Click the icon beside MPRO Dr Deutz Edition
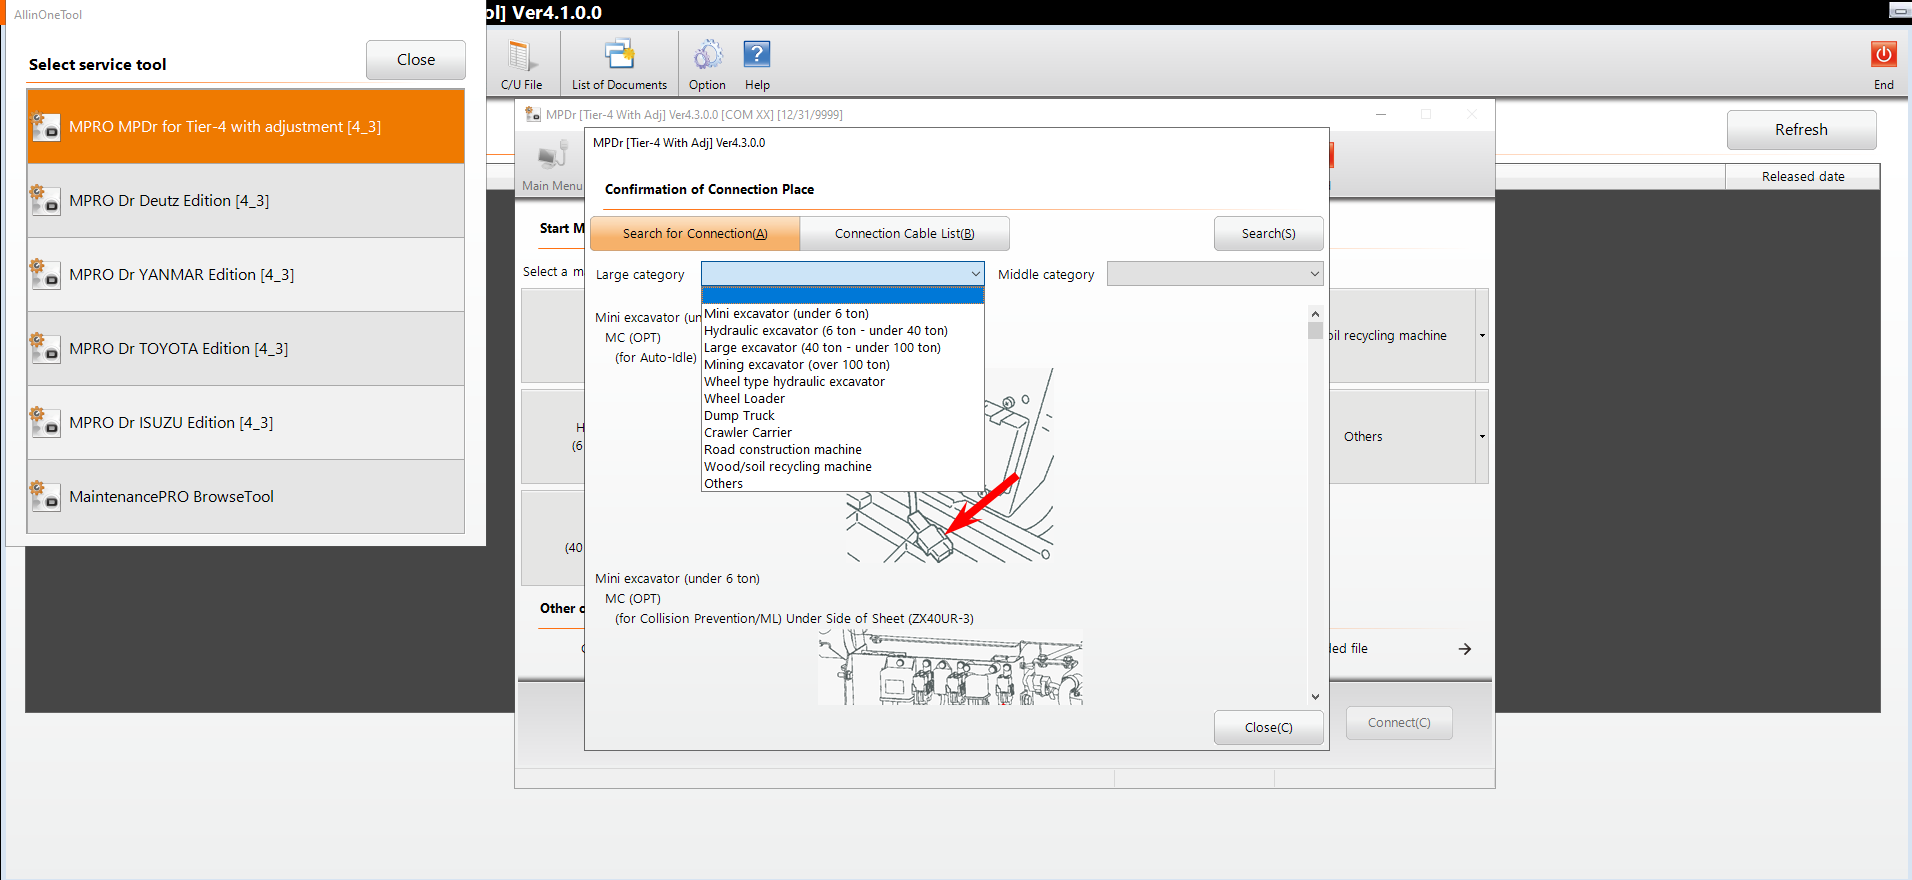The image size is (1912, 880). [45, 201]
